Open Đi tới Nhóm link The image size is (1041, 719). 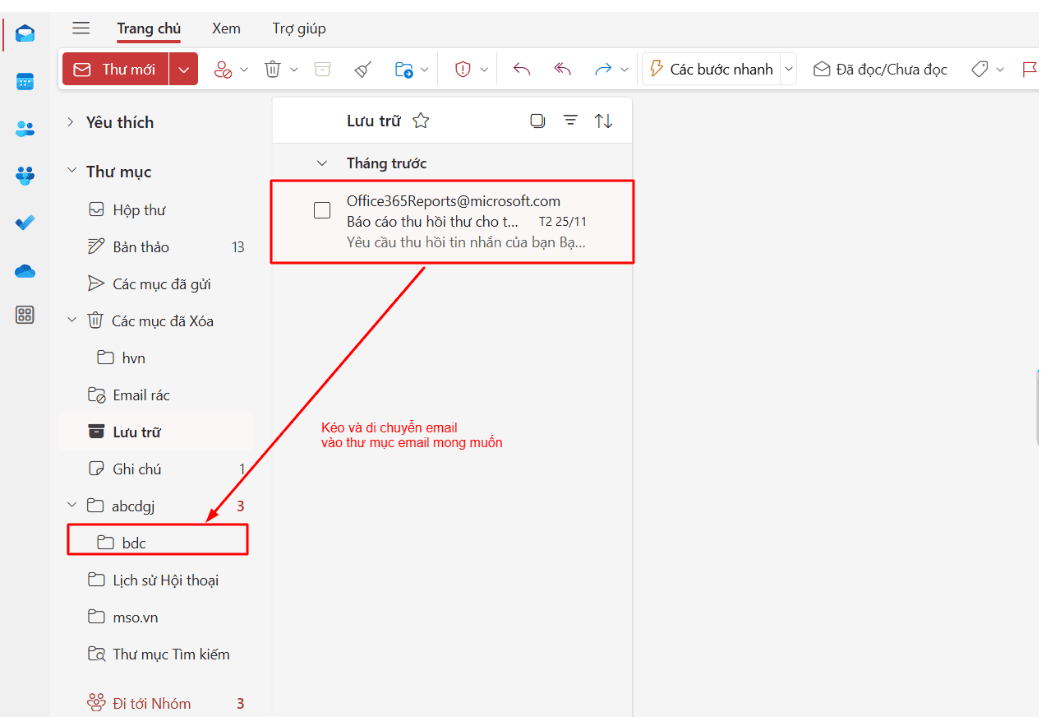[151, 703]
